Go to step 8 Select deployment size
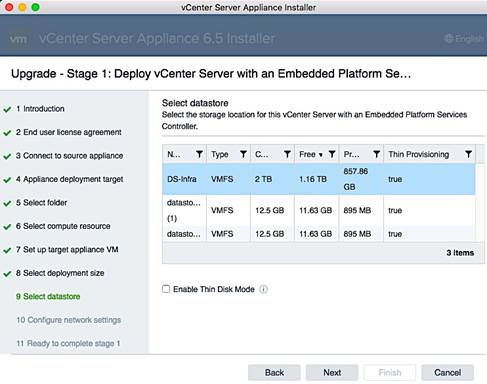 tap(60, 273)
